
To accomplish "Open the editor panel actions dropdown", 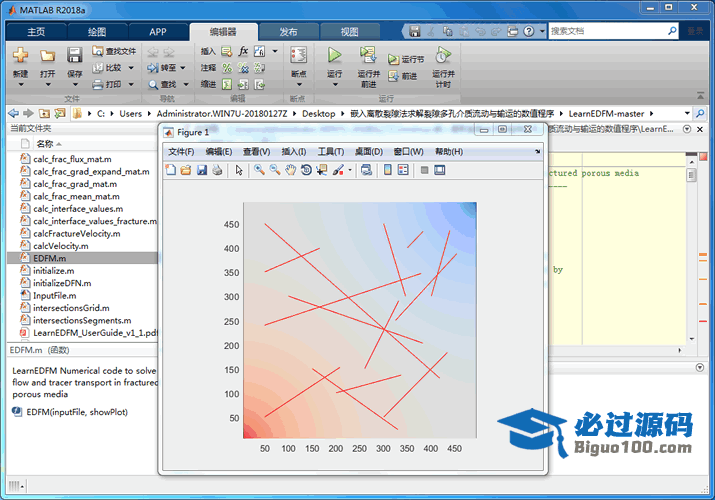I will click(687, 129).
